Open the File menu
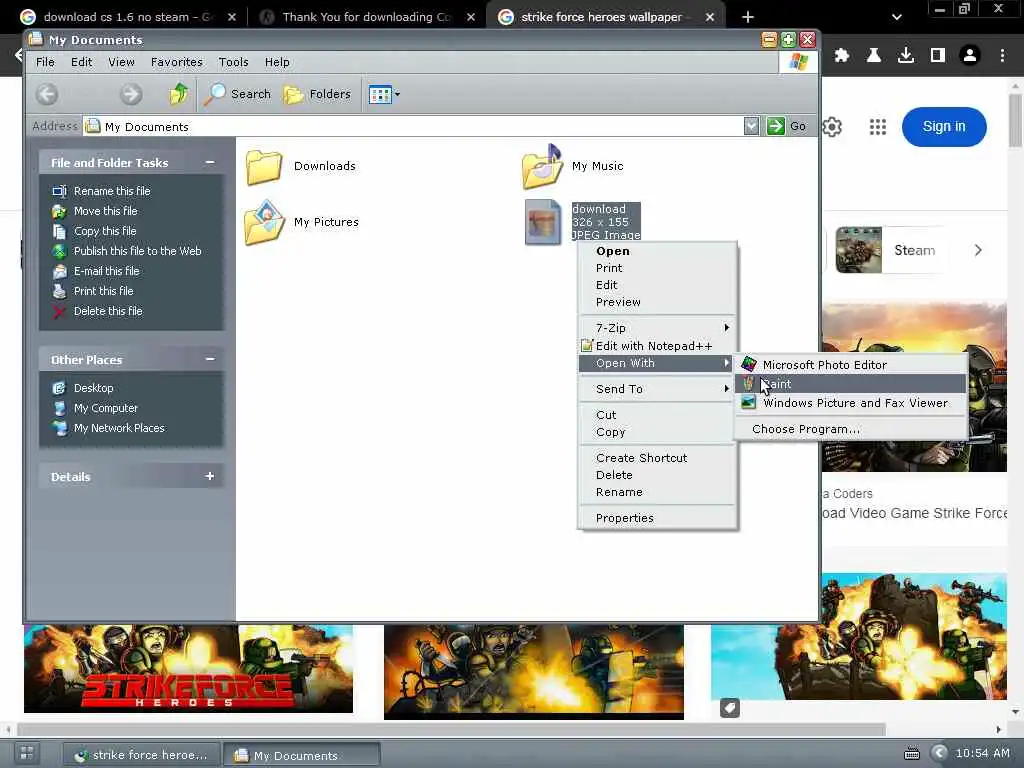 pyautogui.click(x=45, y=62)
